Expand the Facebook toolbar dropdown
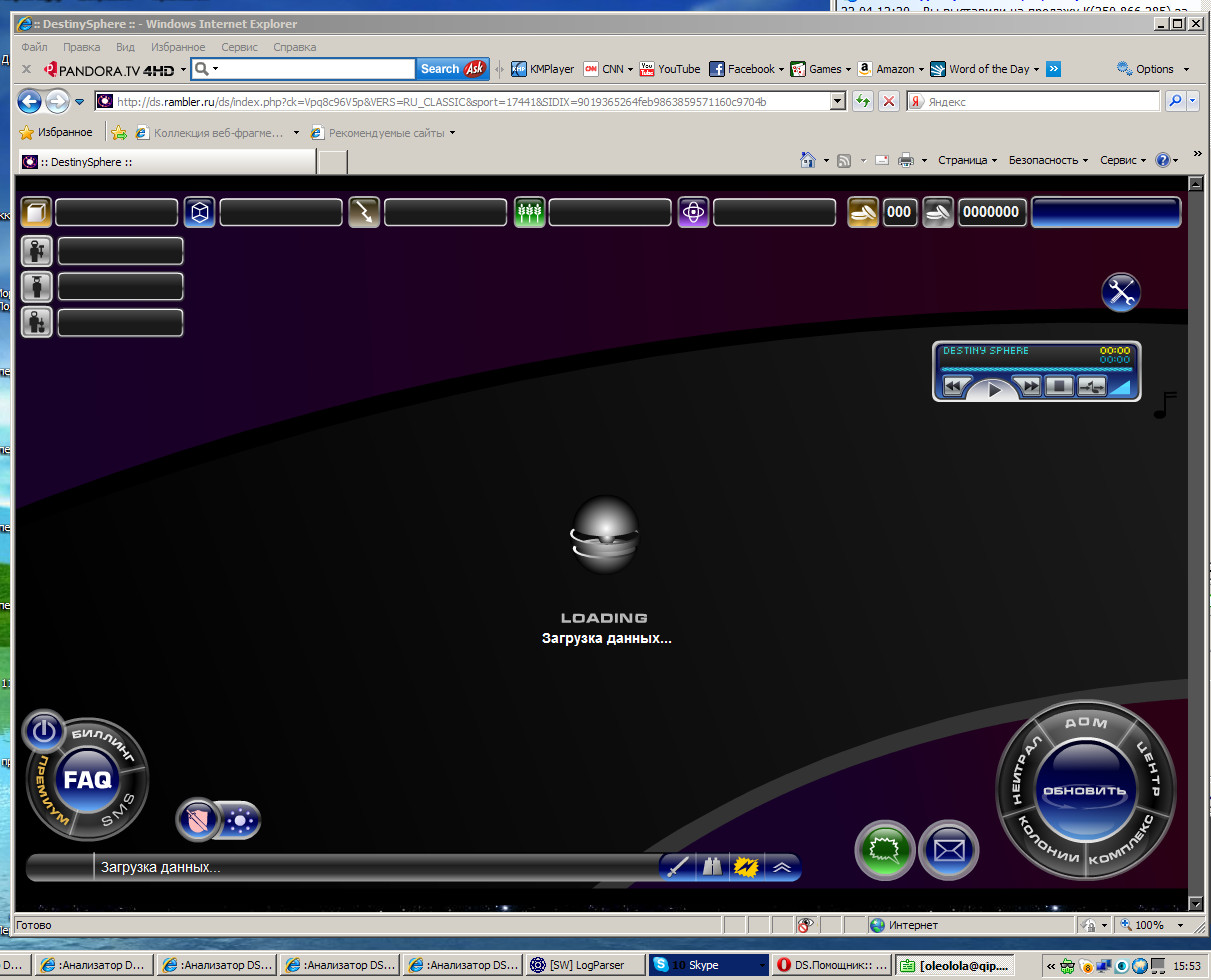This screenshot has height=980, width=1211. pyautogui.click(x=780, y=69)
